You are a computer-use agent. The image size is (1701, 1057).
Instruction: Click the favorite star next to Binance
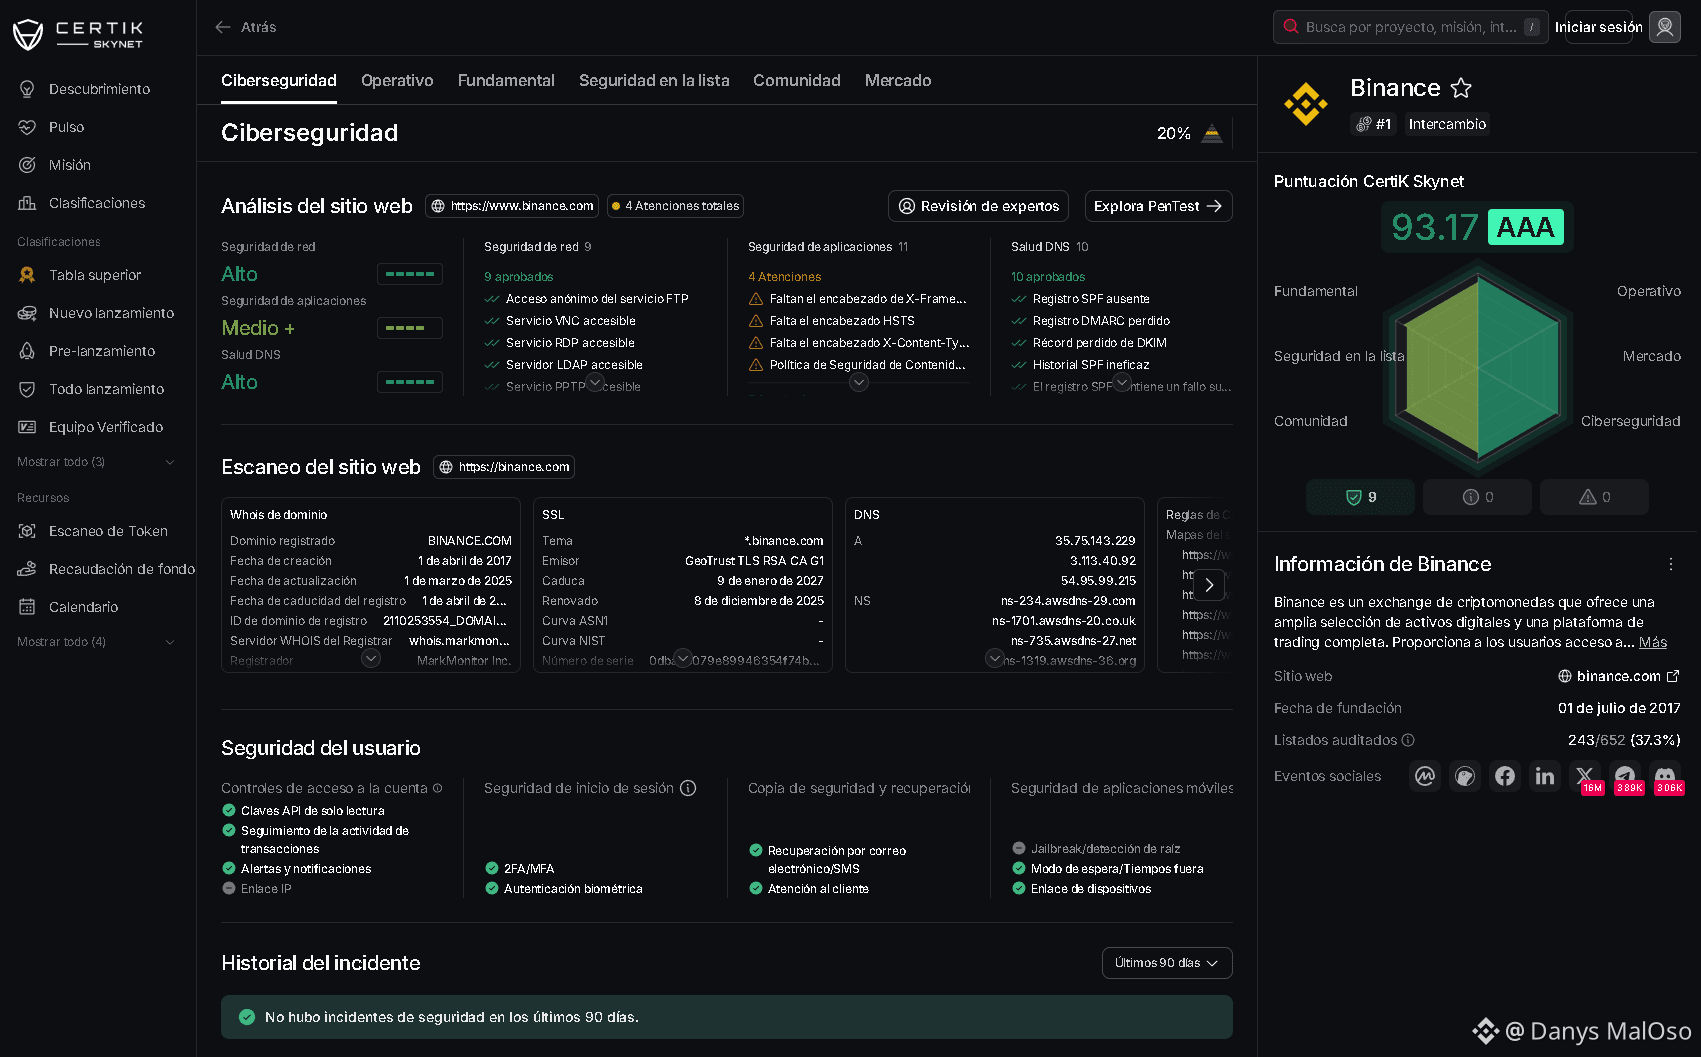click(1461, 88)
